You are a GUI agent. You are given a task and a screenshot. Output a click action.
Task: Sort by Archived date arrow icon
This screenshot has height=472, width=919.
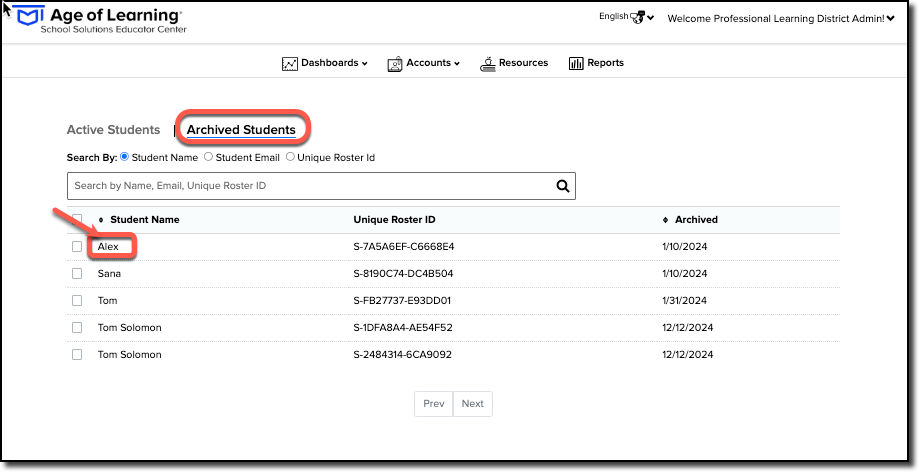point(665,220)
